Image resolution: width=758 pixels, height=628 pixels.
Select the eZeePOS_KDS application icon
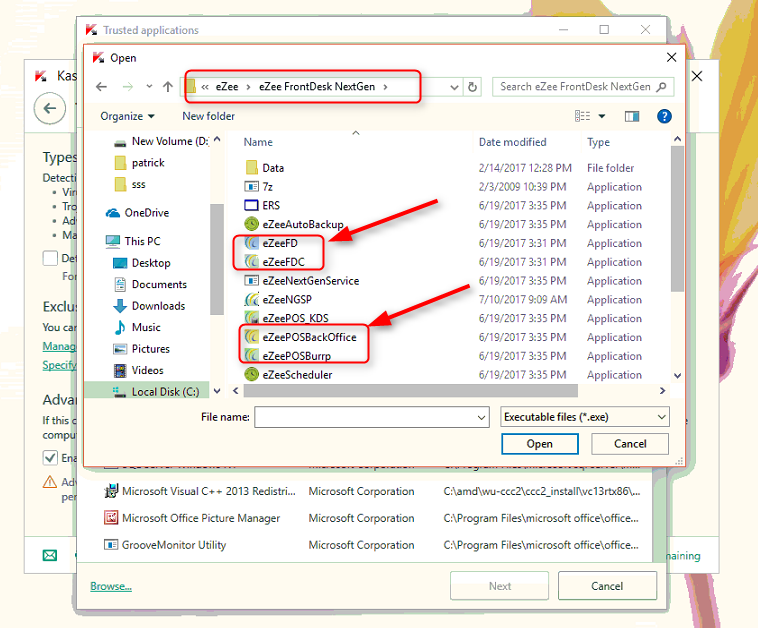click(x=251, y=318)
